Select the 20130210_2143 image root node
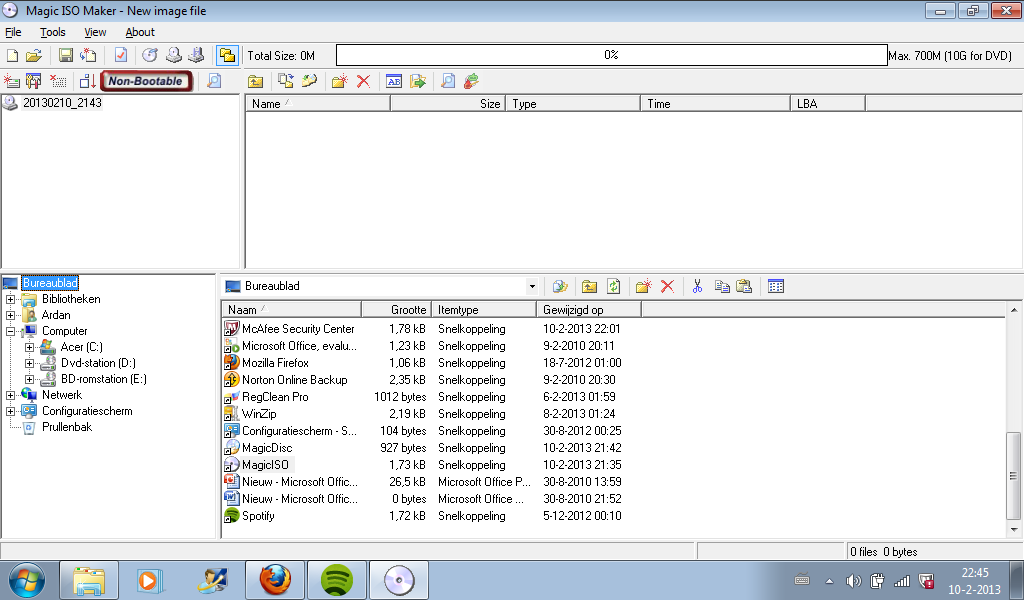 coord(62,103)
